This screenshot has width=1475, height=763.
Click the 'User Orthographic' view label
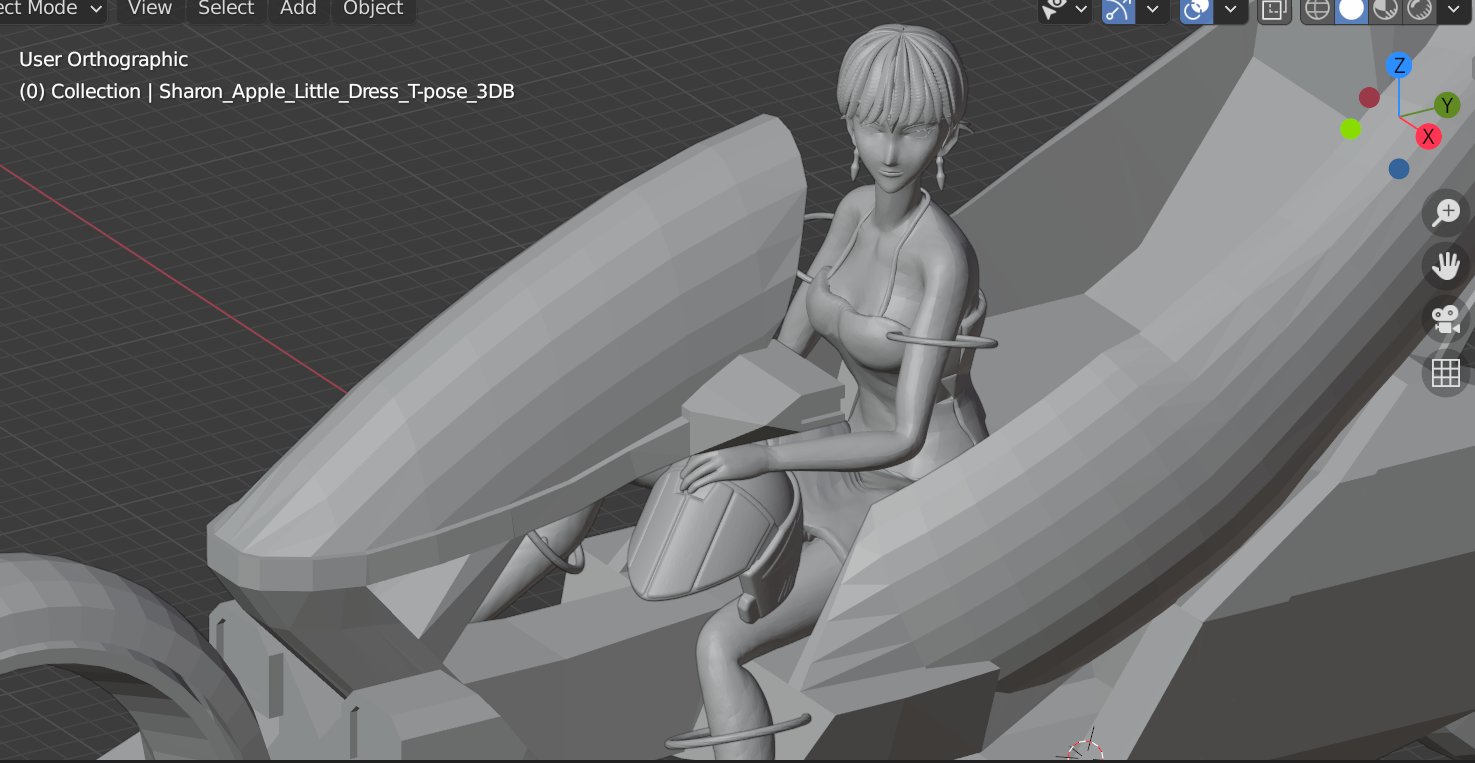pyautogui.click(x=104, y=60)
